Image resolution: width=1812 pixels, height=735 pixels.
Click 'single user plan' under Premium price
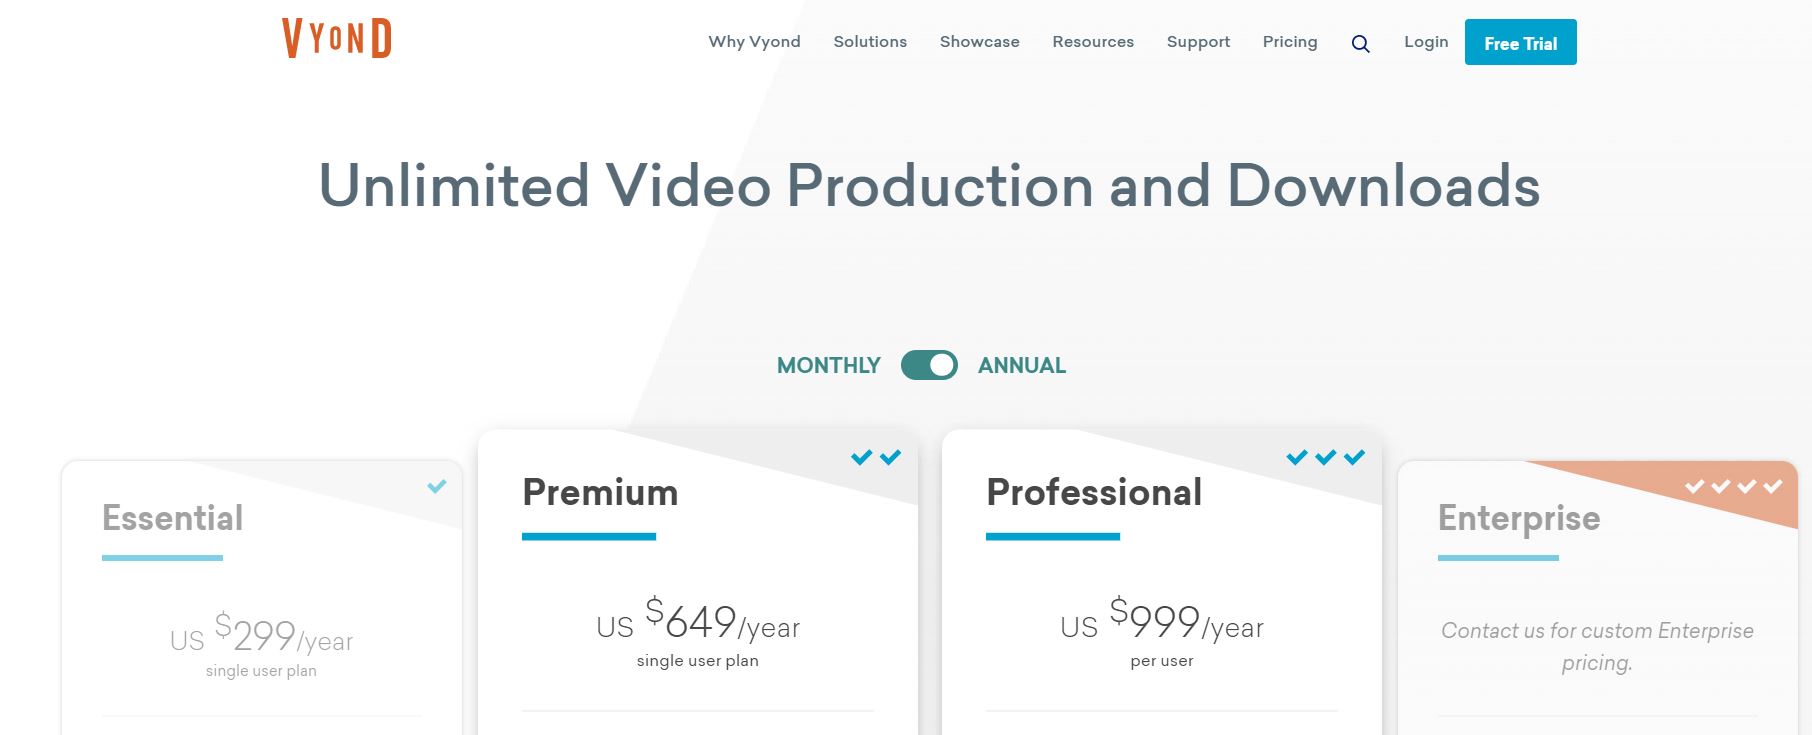(698, 661)
